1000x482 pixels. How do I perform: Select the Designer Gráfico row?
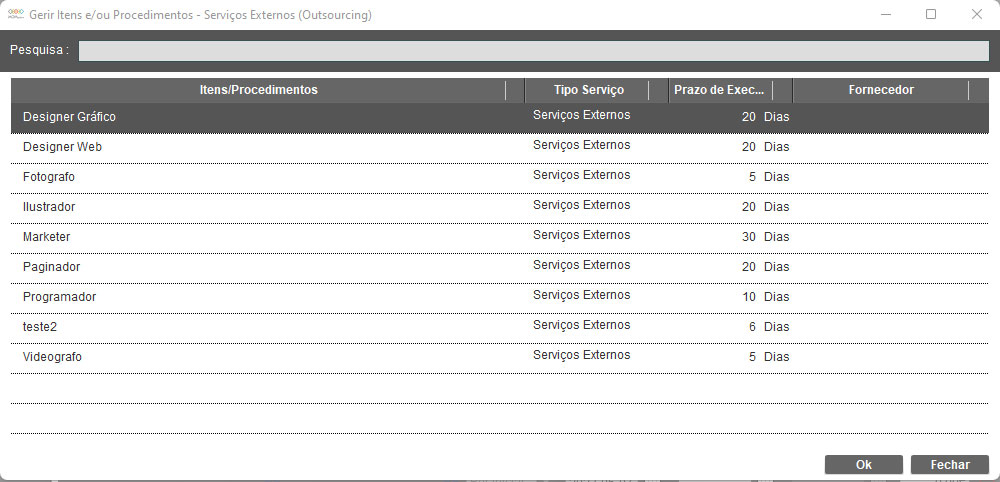[x=70, y=117]
